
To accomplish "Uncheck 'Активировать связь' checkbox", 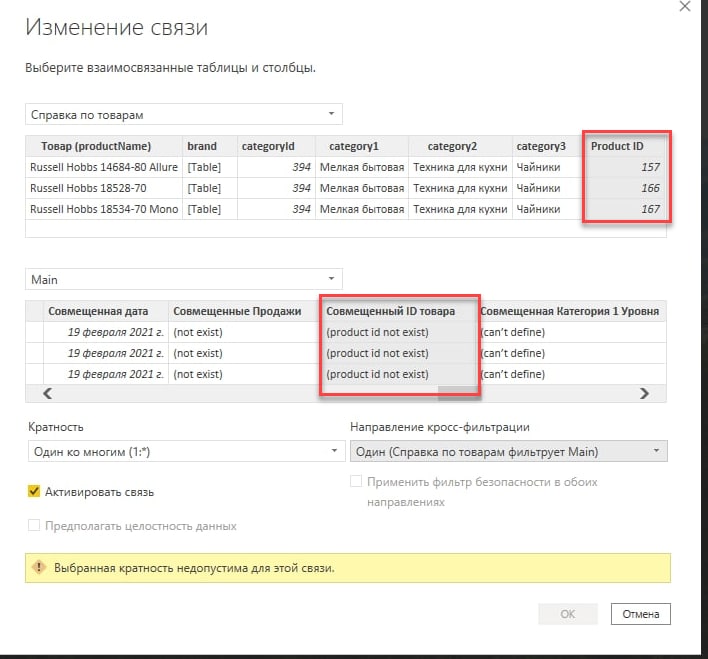I will click(x=34, y=491).
